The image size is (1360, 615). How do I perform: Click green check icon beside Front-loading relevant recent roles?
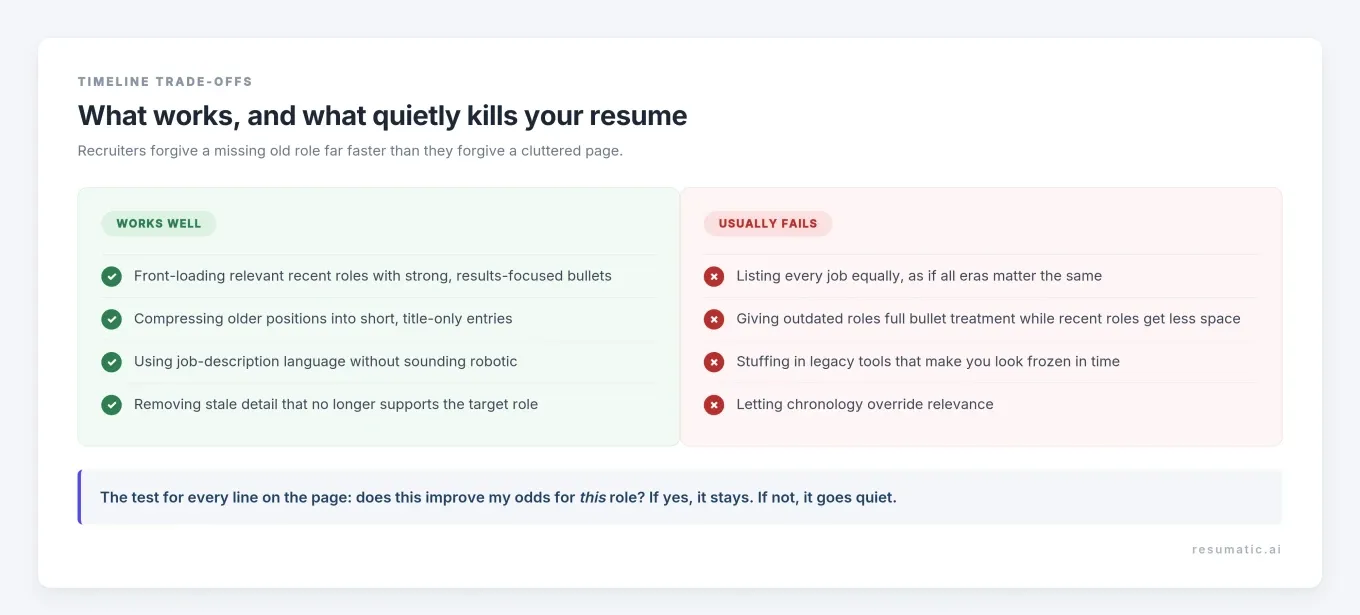[x=111, y=276]
